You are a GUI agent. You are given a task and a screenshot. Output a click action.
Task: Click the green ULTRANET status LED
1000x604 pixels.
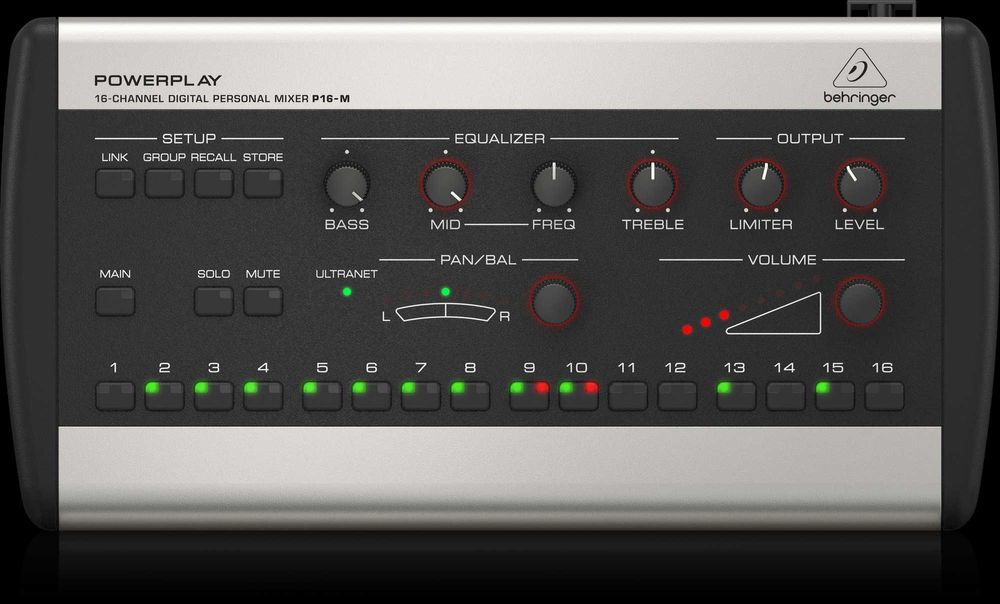(347, 292)
